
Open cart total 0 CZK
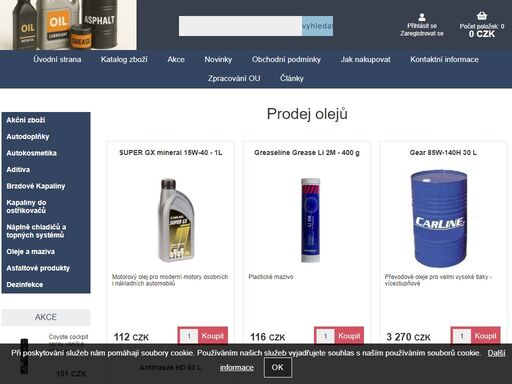(482, 34)
